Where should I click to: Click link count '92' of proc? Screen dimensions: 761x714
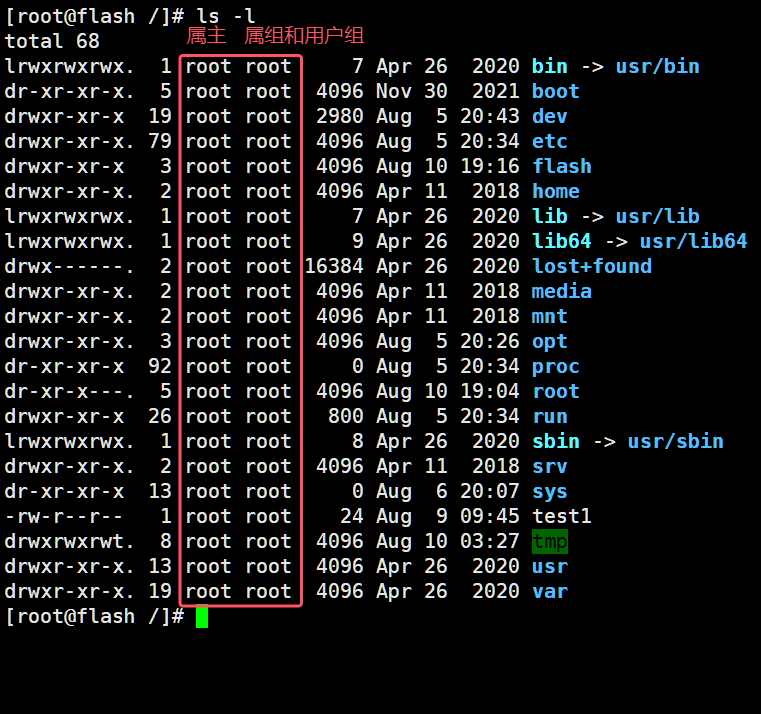(x=160, y=366)
